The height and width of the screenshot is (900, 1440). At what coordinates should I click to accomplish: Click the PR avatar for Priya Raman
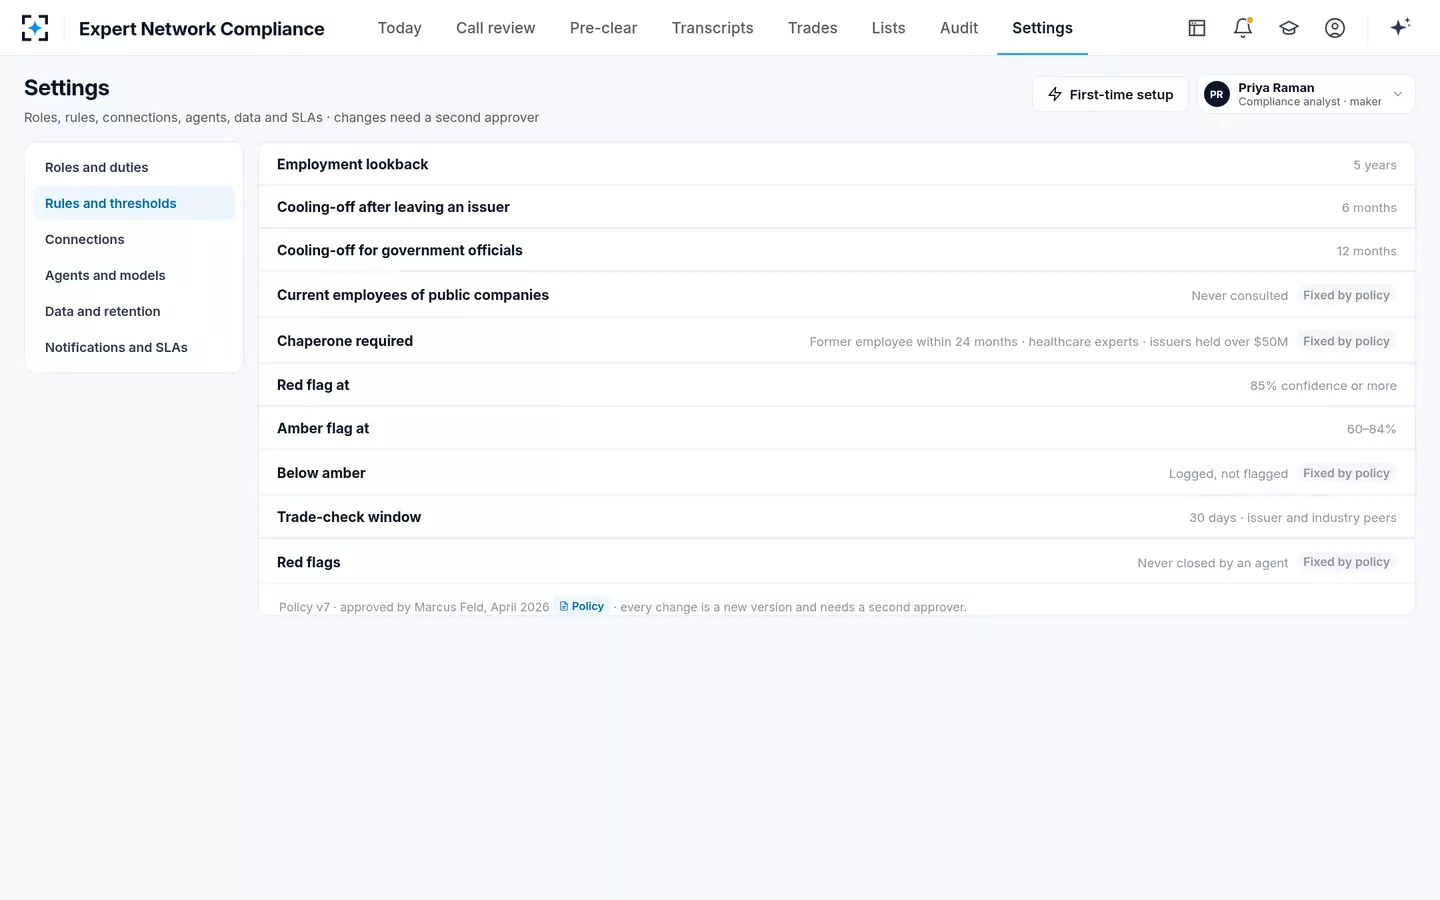pyautogui.click(x=1217, y=94)
